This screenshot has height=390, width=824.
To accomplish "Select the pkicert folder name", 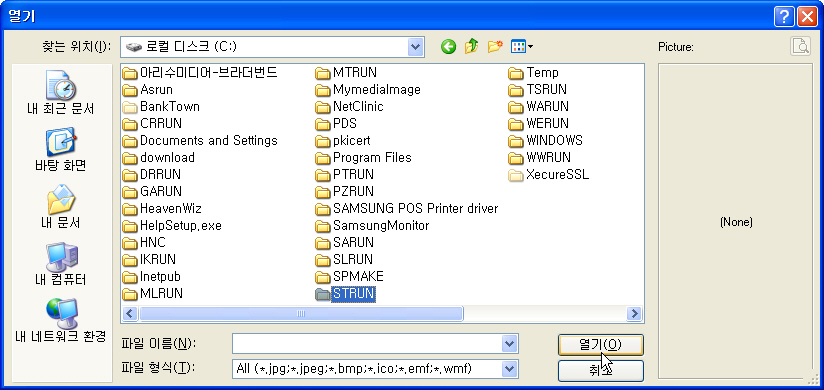I will click(352, 141).
